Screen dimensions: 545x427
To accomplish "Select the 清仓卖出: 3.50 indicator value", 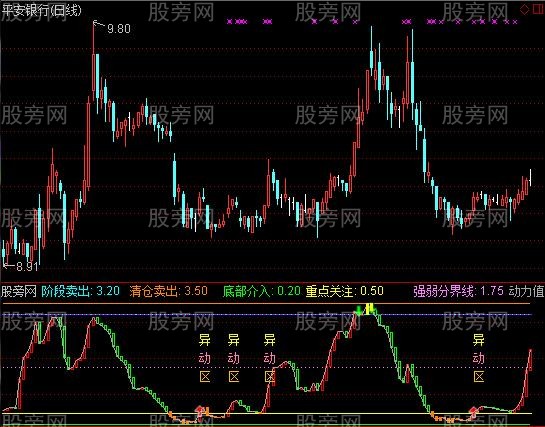I will (169, 291).
